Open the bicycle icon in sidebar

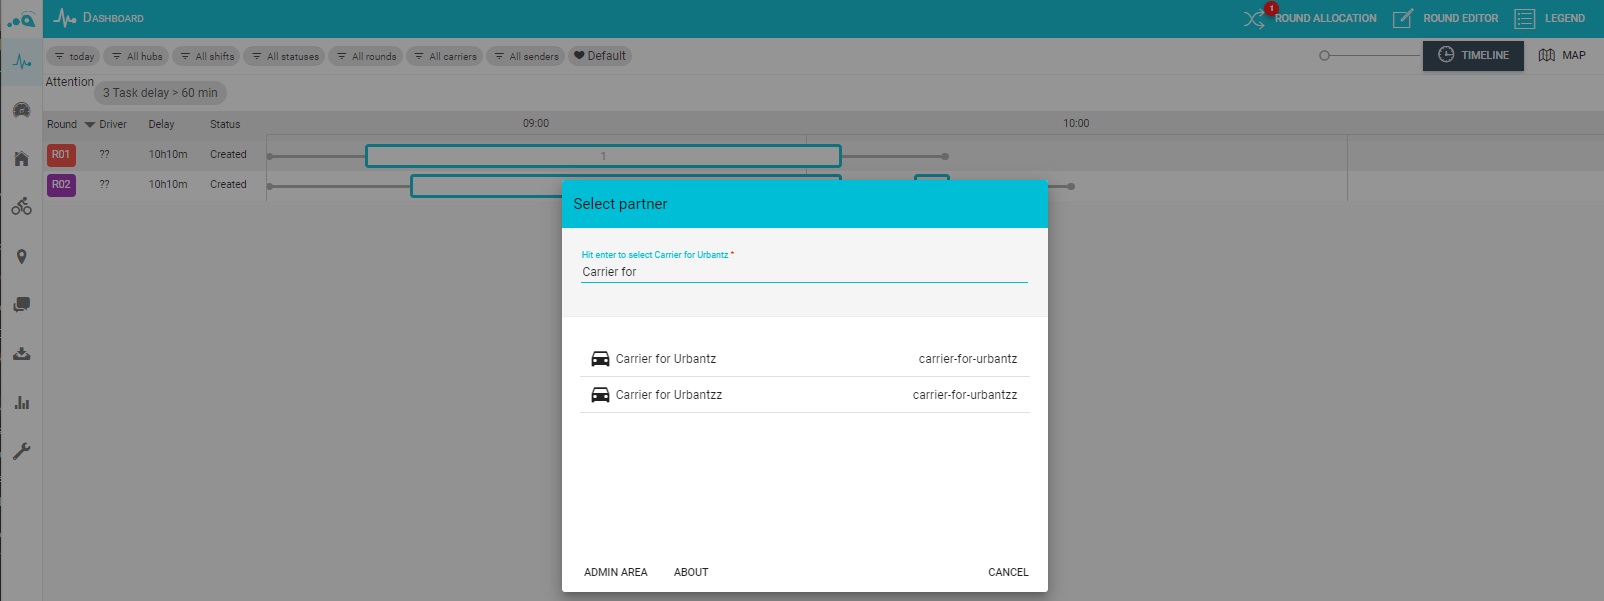(x=21, y=207)
